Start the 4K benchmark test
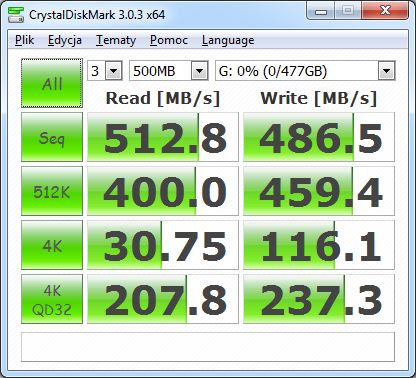 click(x=52, y=245)
